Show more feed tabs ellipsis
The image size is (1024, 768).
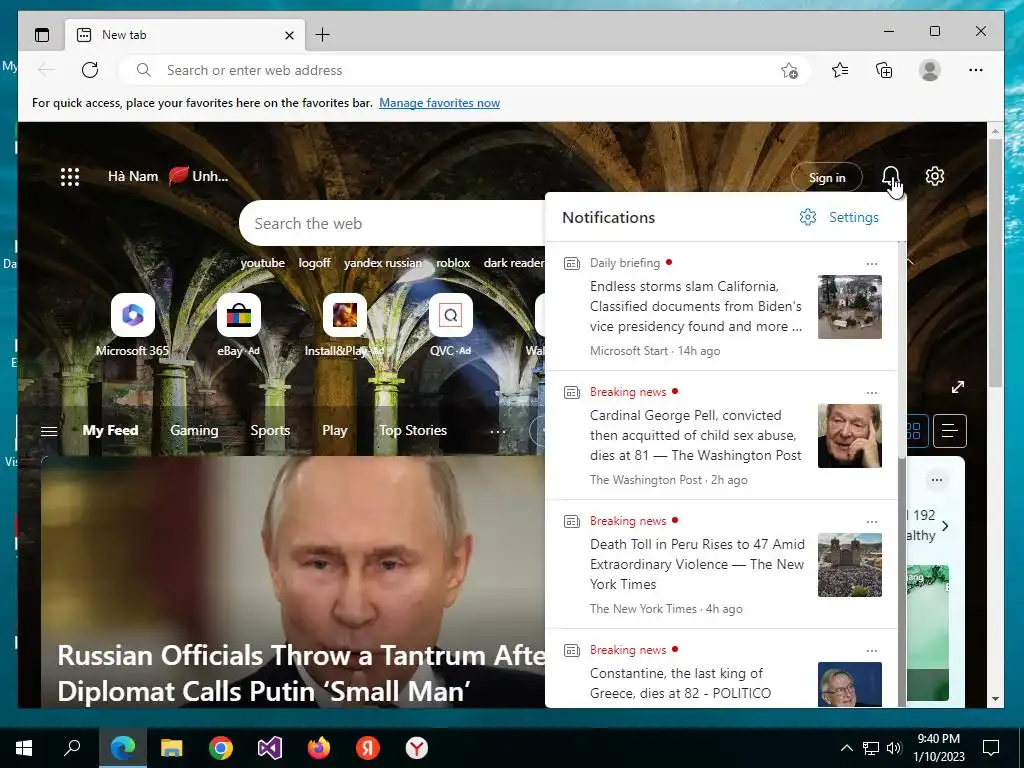point(498,431)
